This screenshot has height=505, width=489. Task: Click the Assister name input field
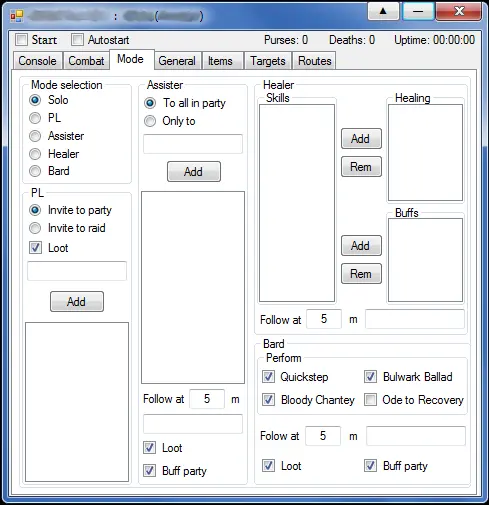click(193, 144)
